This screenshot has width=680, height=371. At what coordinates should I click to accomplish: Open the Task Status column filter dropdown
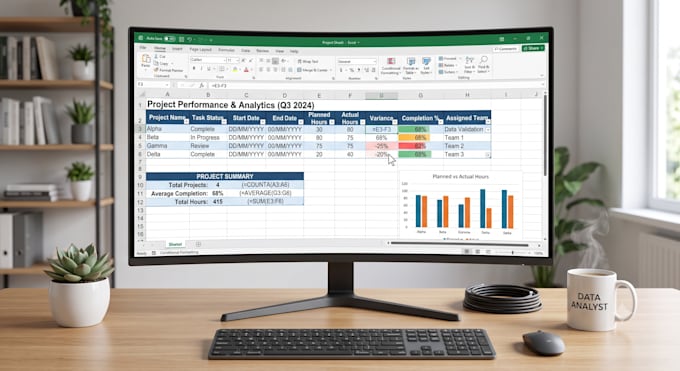pyautogui.click(x=224, y=122)
